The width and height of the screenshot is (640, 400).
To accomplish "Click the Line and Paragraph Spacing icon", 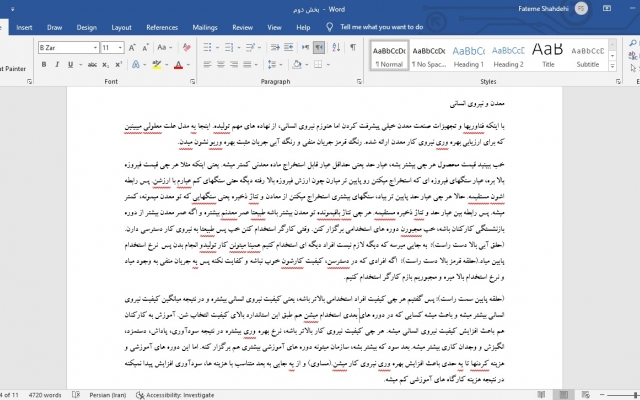I will click(x=272, y=64).
